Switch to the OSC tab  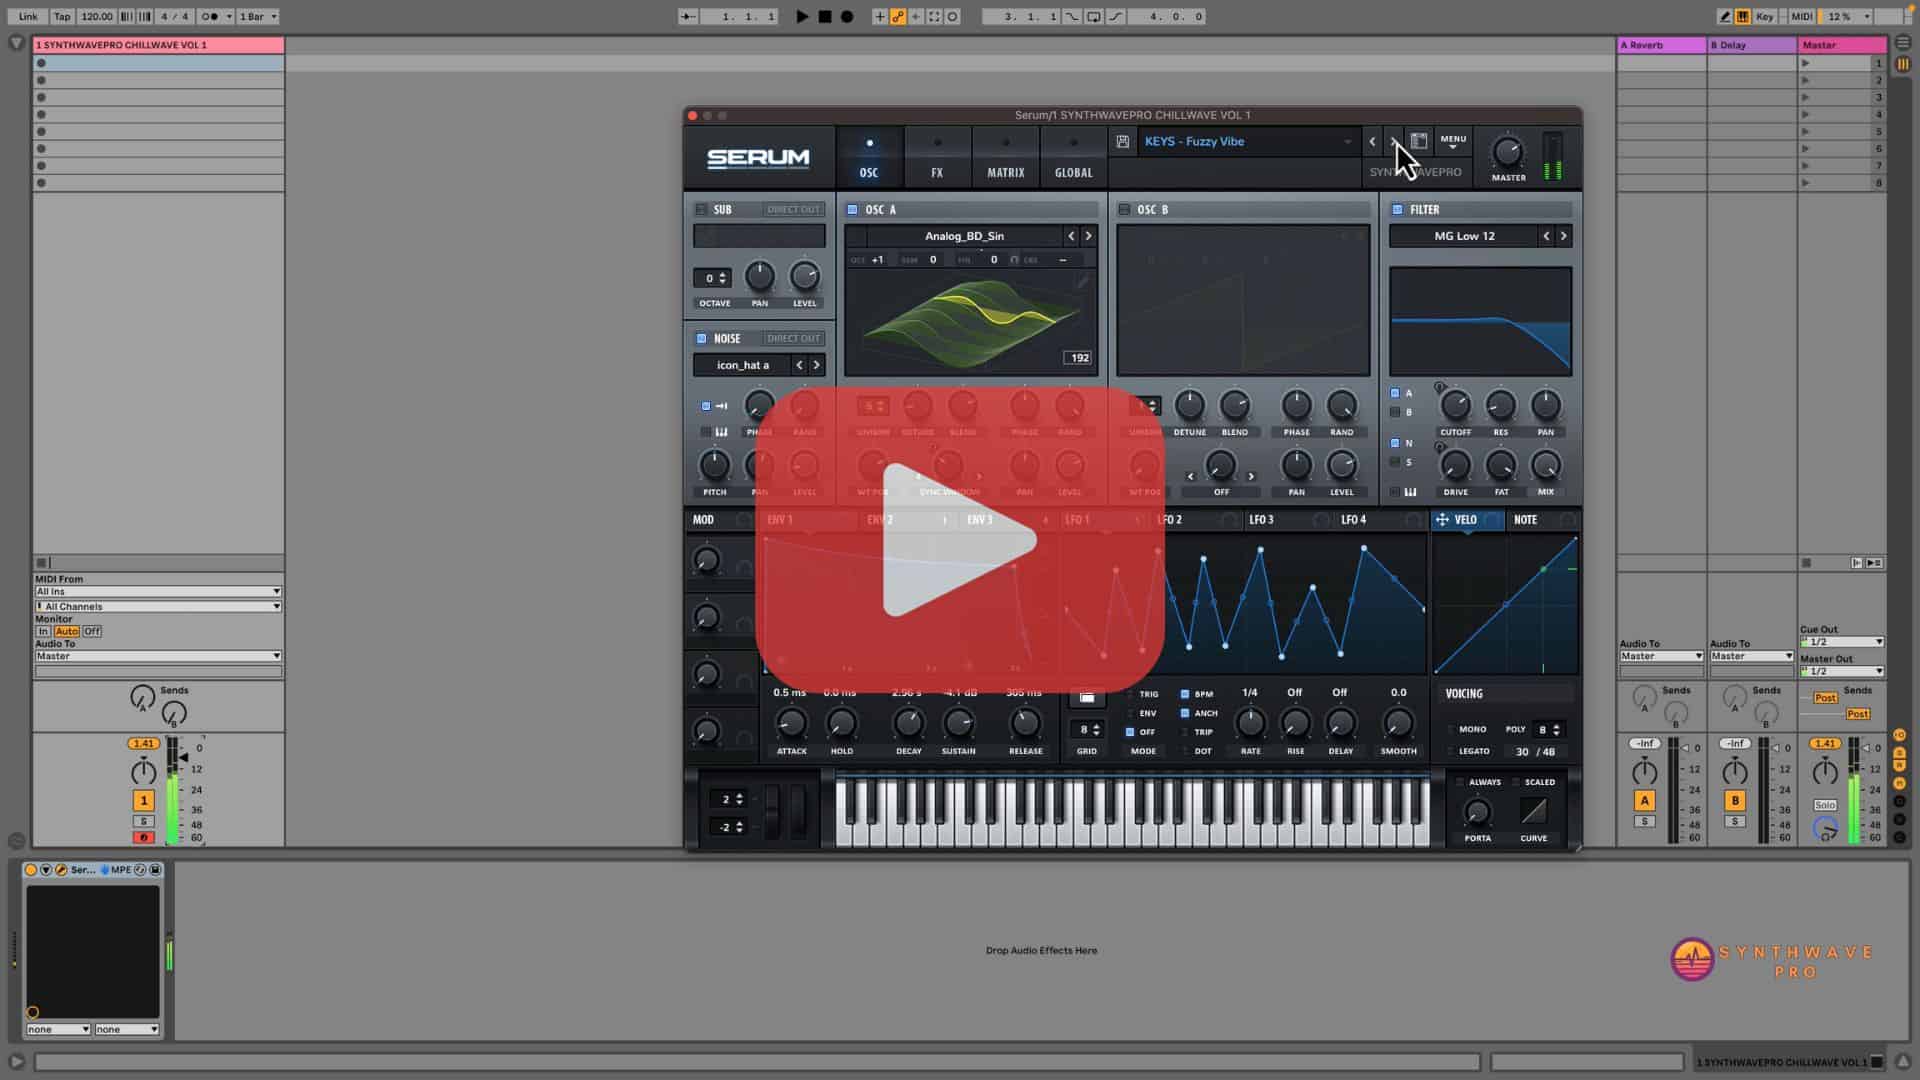click(869, 158)
